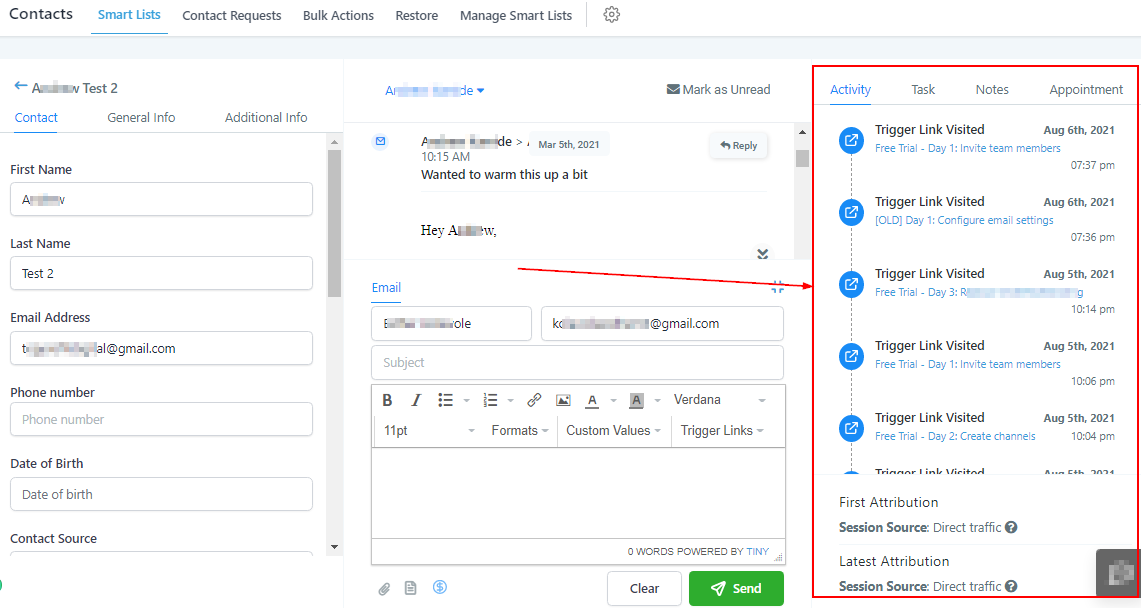Viewport: 1141px width, 608px height.
Task: Click icon for Free Trial Day 3 activity
Action: (851, 284)
